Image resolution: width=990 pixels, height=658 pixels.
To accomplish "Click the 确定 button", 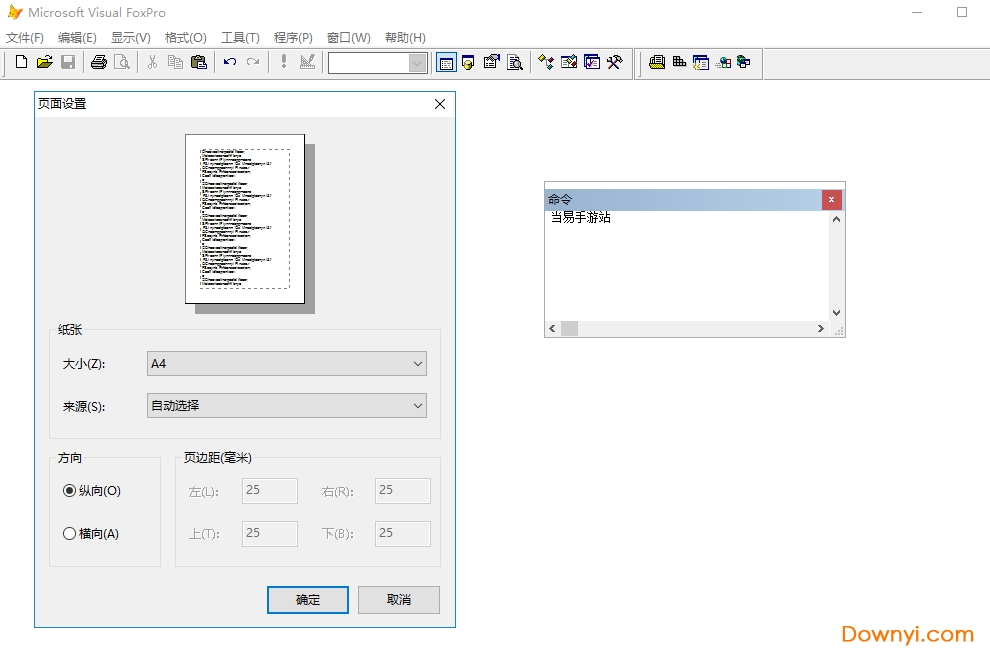I will [308, 600].
